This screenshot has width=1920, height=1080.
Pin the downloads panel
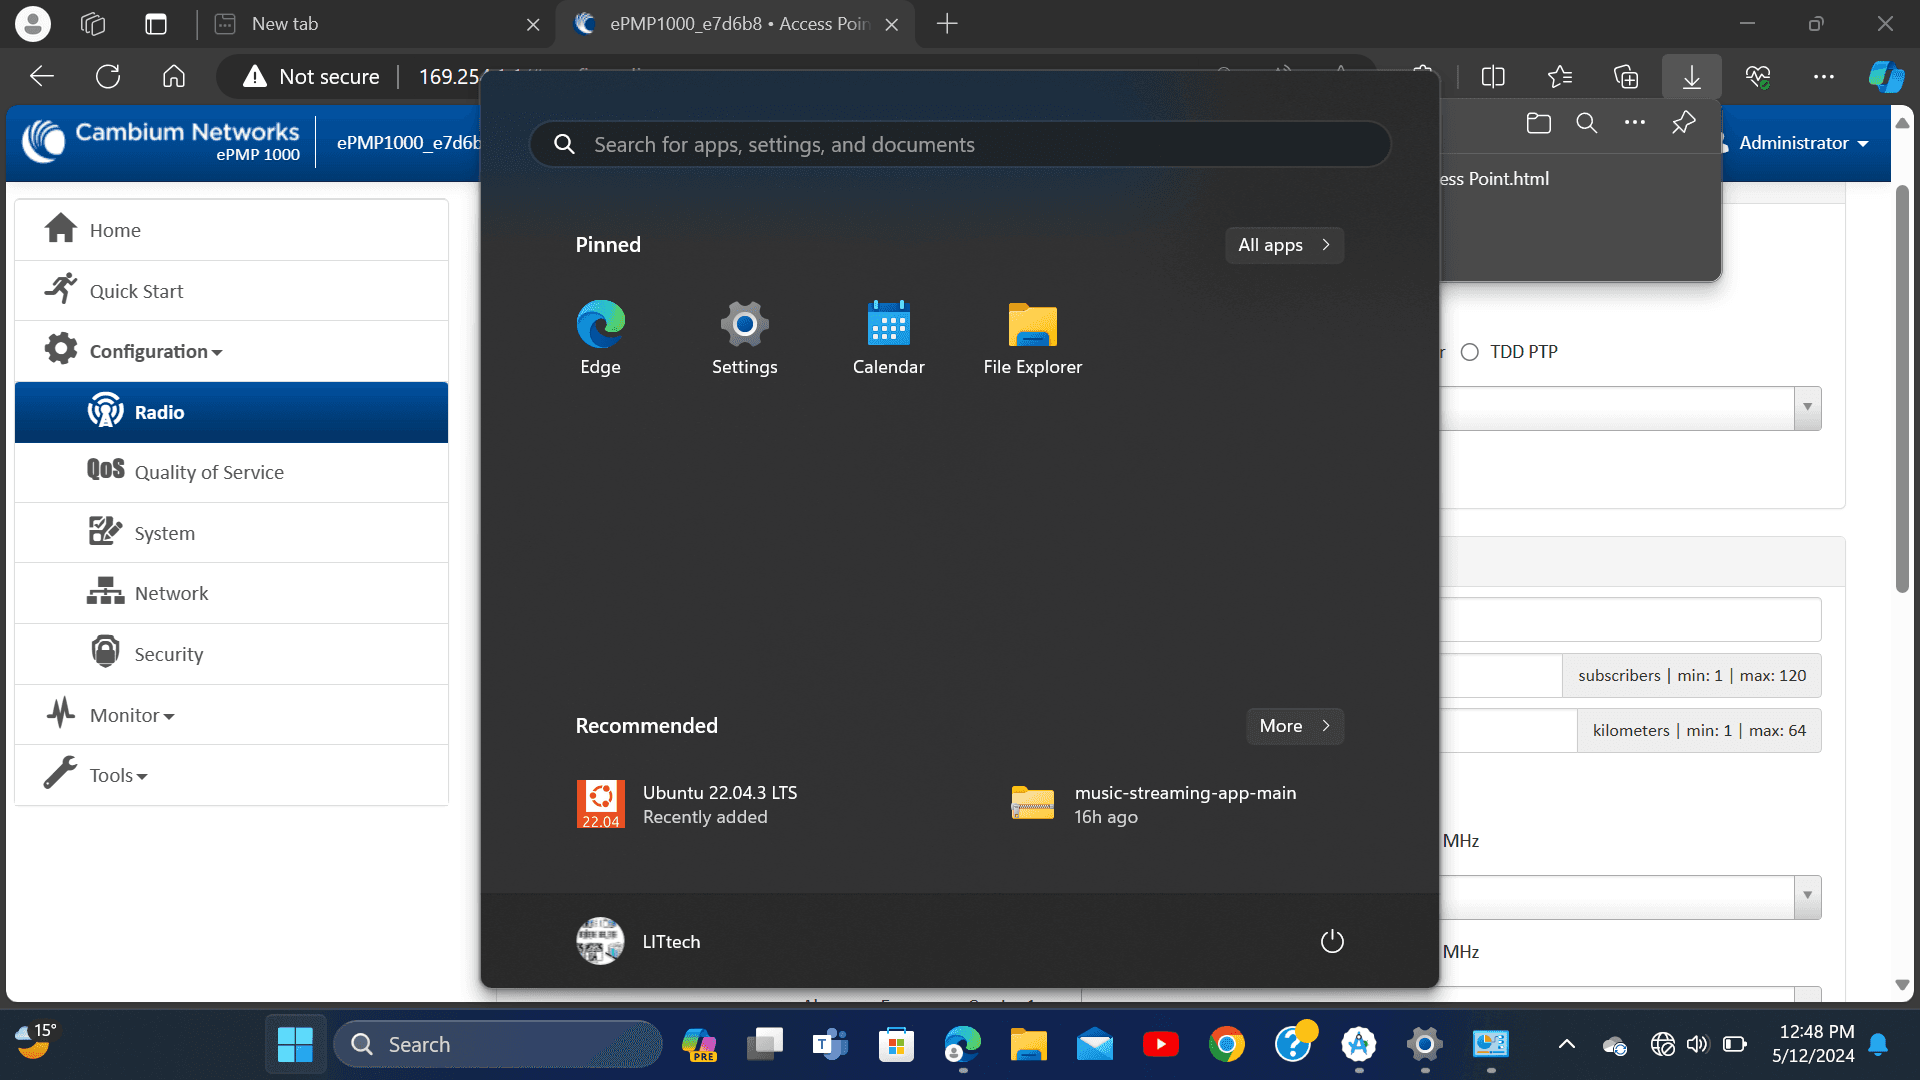click(x=1684, y=123)
